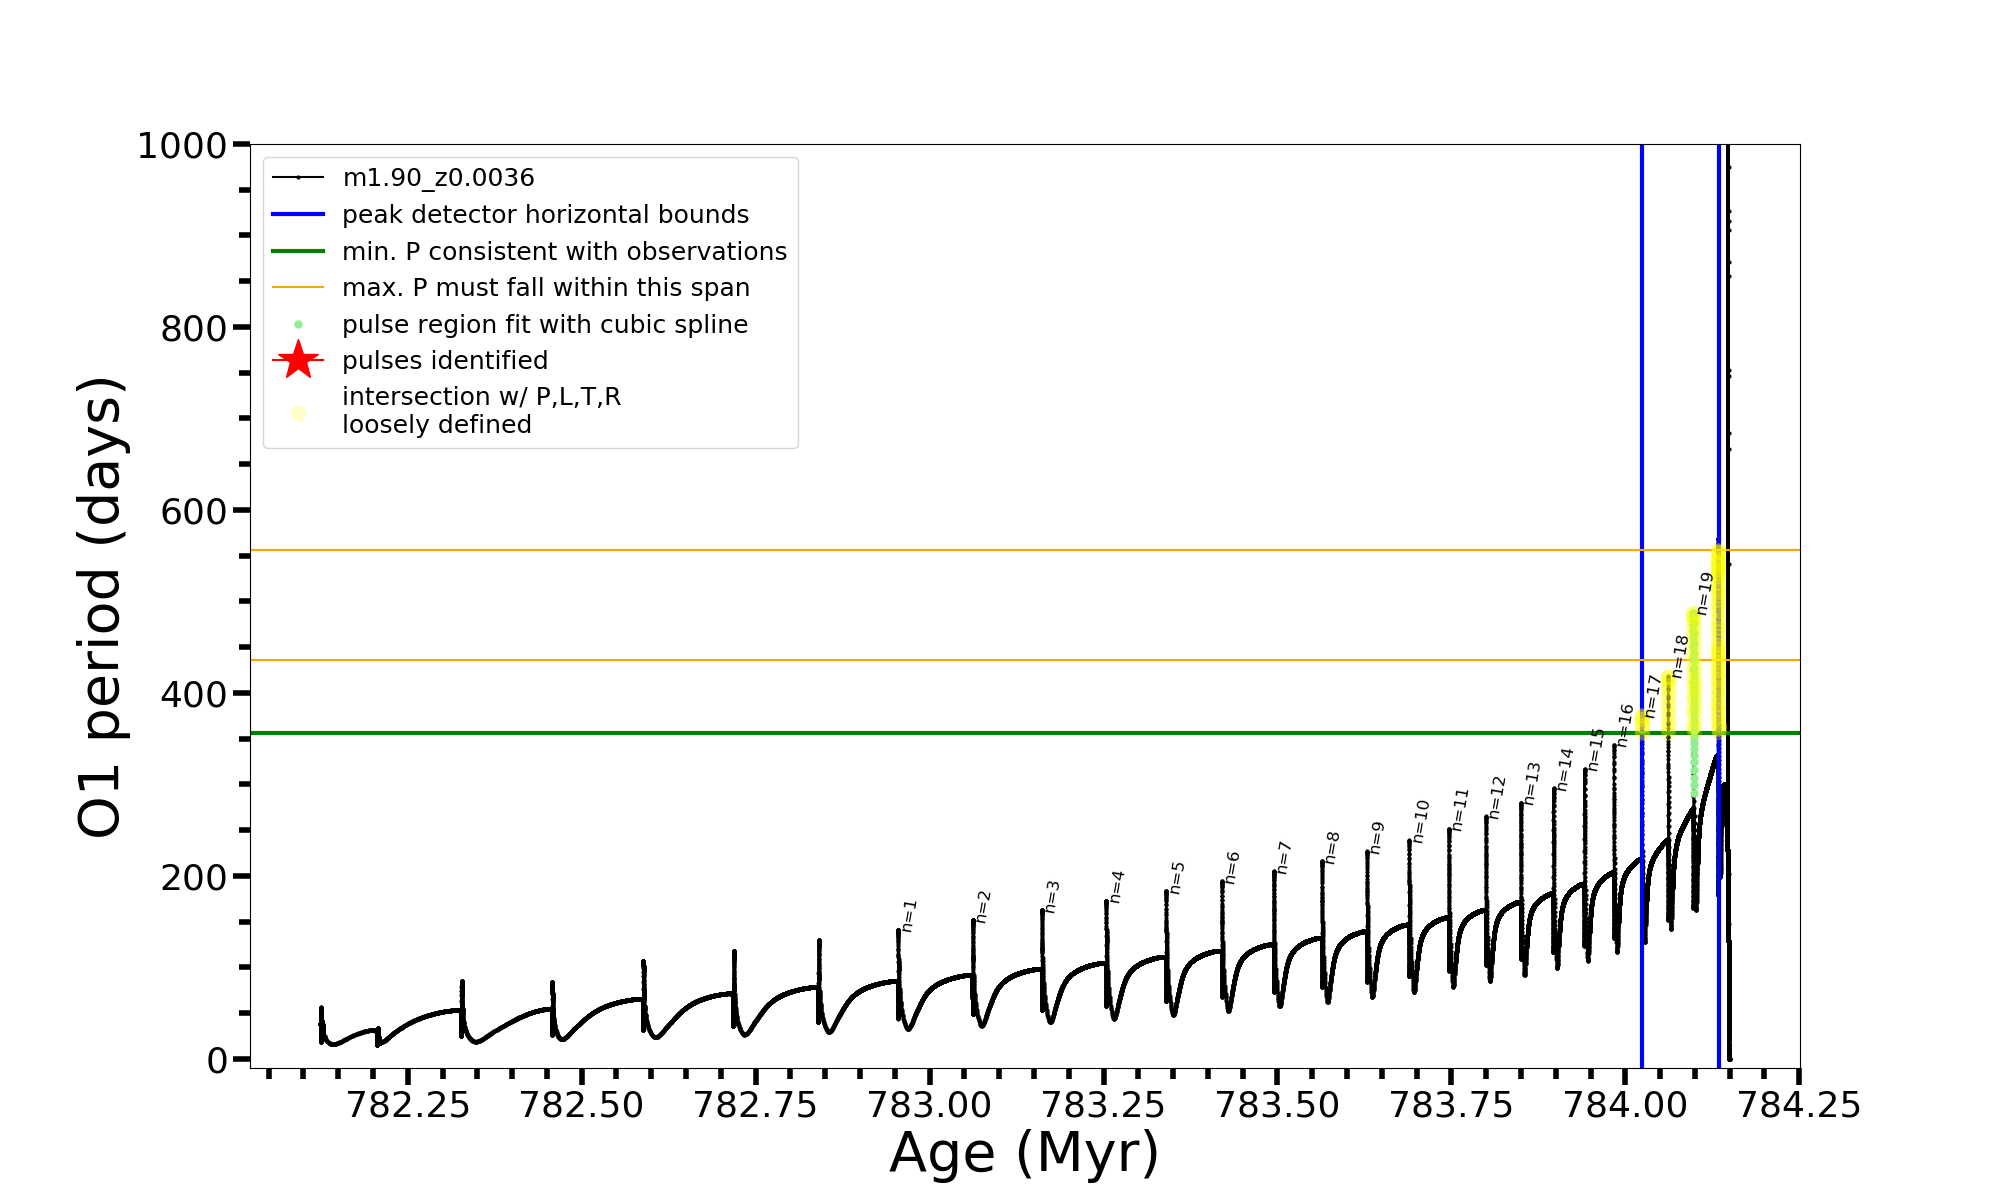Click the 'peak detector horizontal bounds' legend text
This screenshot has width=2000, height=1200.
[545, 215]
